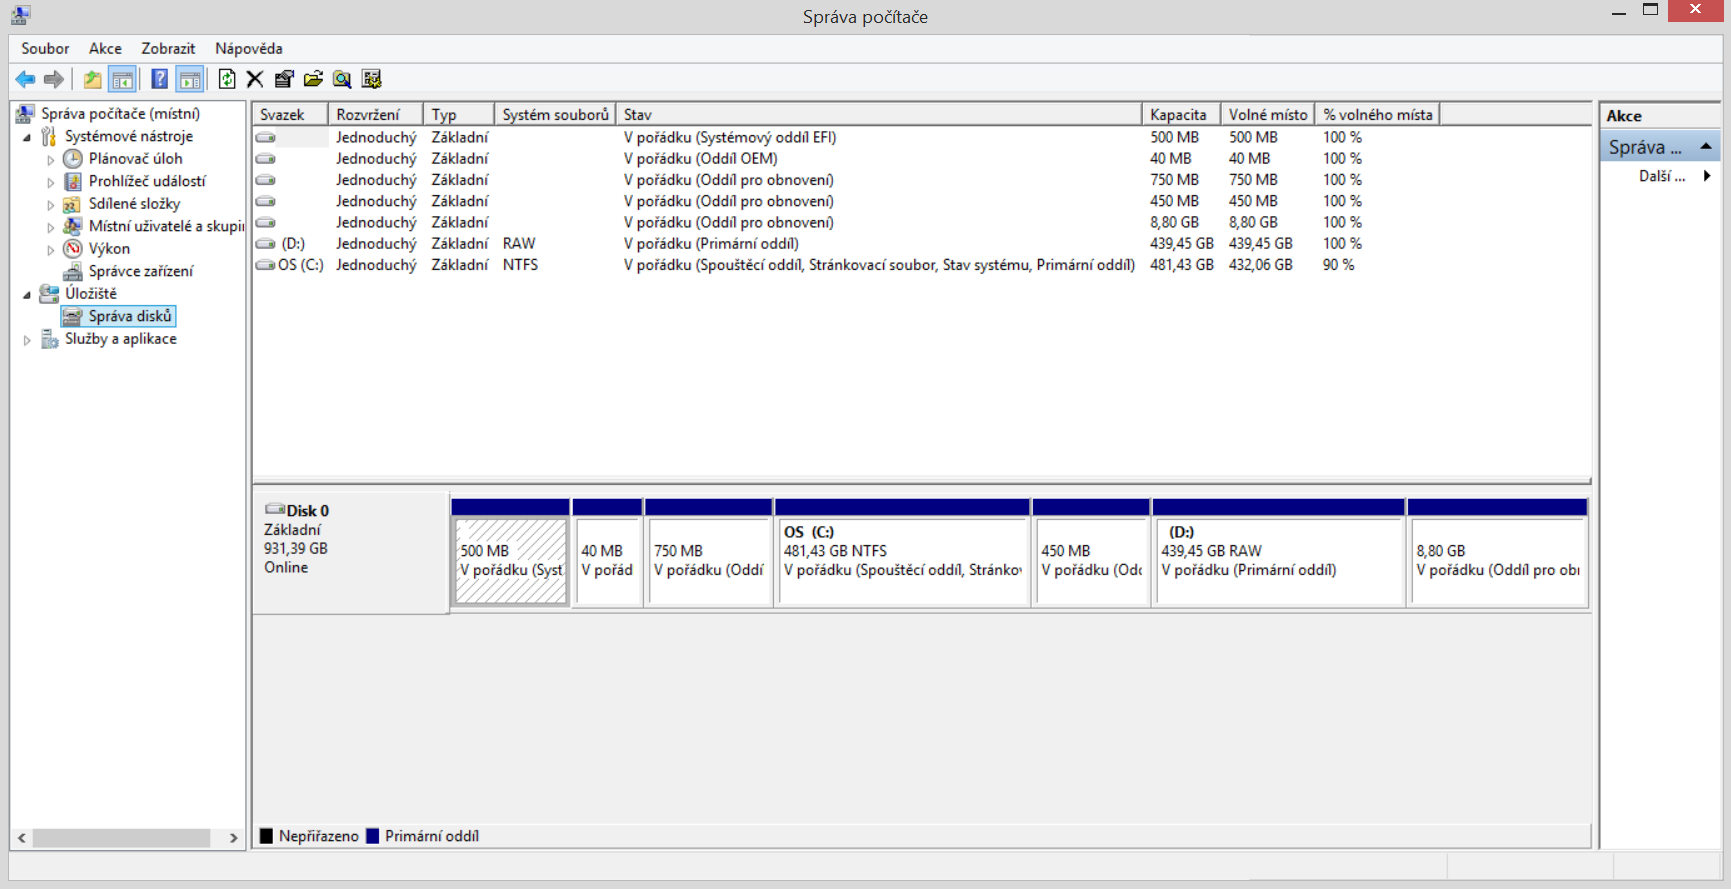Open the Zobrazit menu
1731x889 pixels.
tap(168, 48)
